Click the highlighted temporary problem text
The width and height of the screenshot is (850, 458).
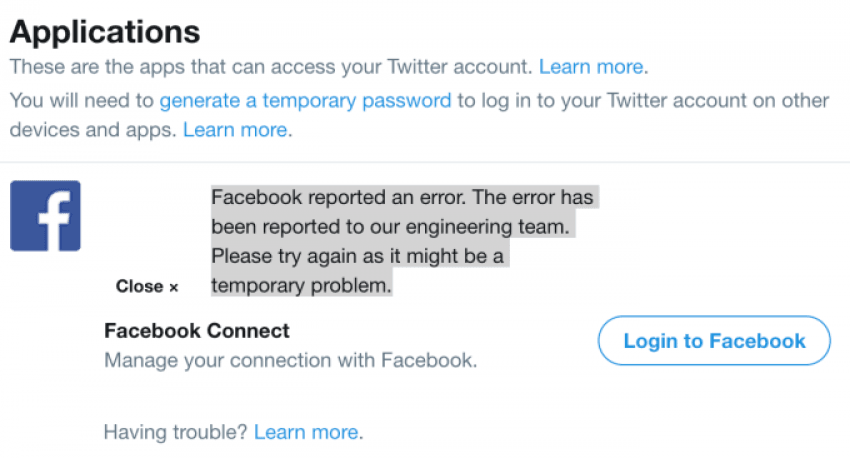(x=301, y=285)
